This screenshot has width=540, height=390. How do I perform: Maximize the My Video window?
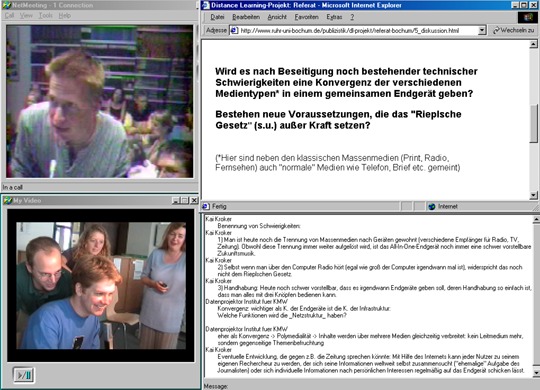185,200
